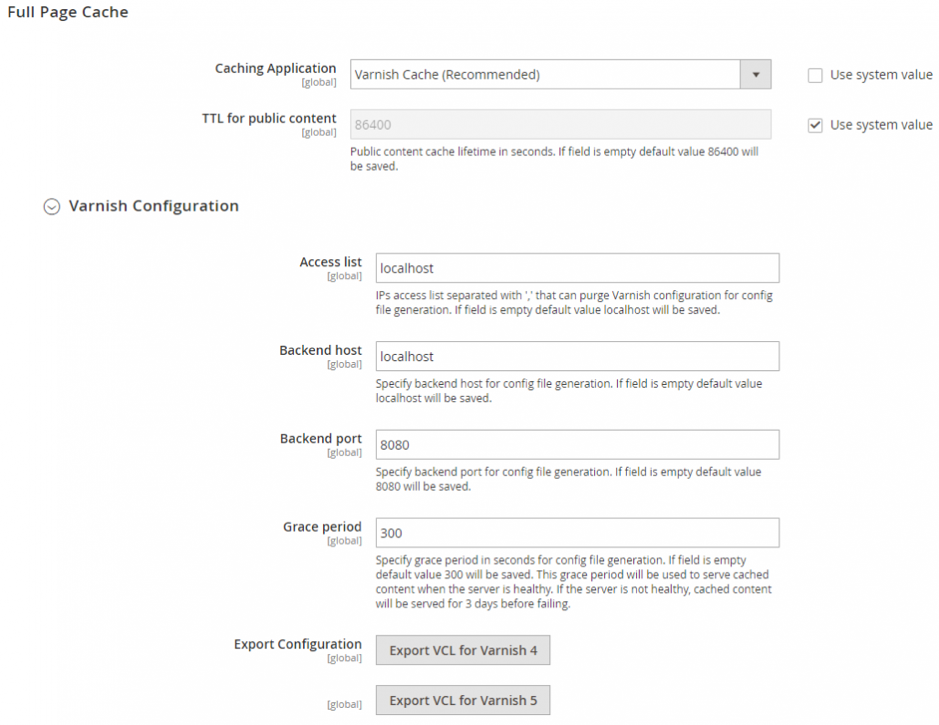Screen dimensions: 939x725
Task: Click Use system value label beside Caching Application
Action: 880,75
